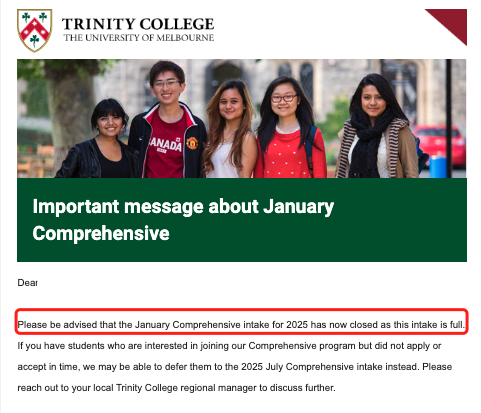The width and height of the screenshot is (481, 413).
Task: Click the red-outlined intake closed sentence
Action: tap(241, 324)
